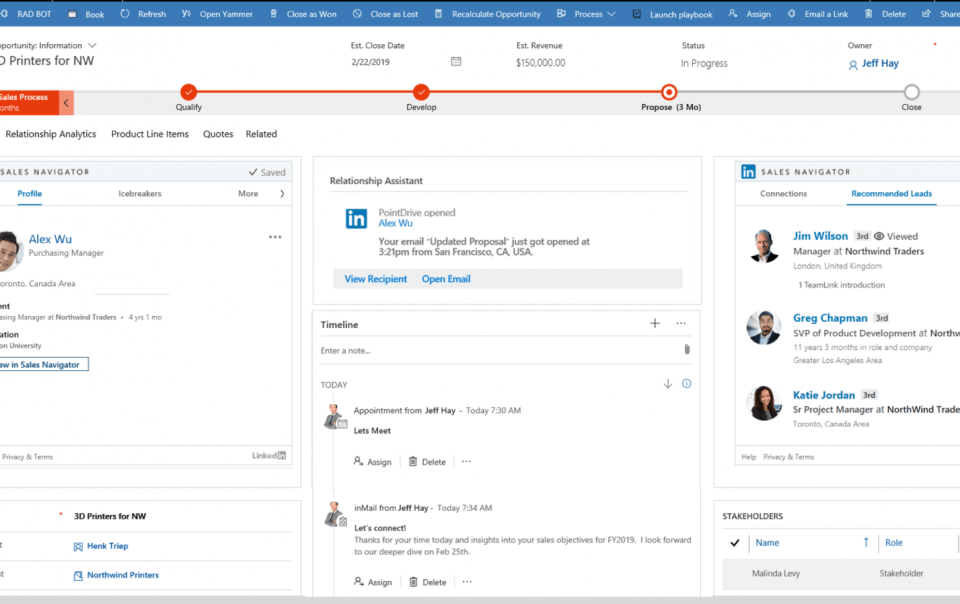
Task: Click the calendar icon beside Est. Close Date
Action: [456, 62]
